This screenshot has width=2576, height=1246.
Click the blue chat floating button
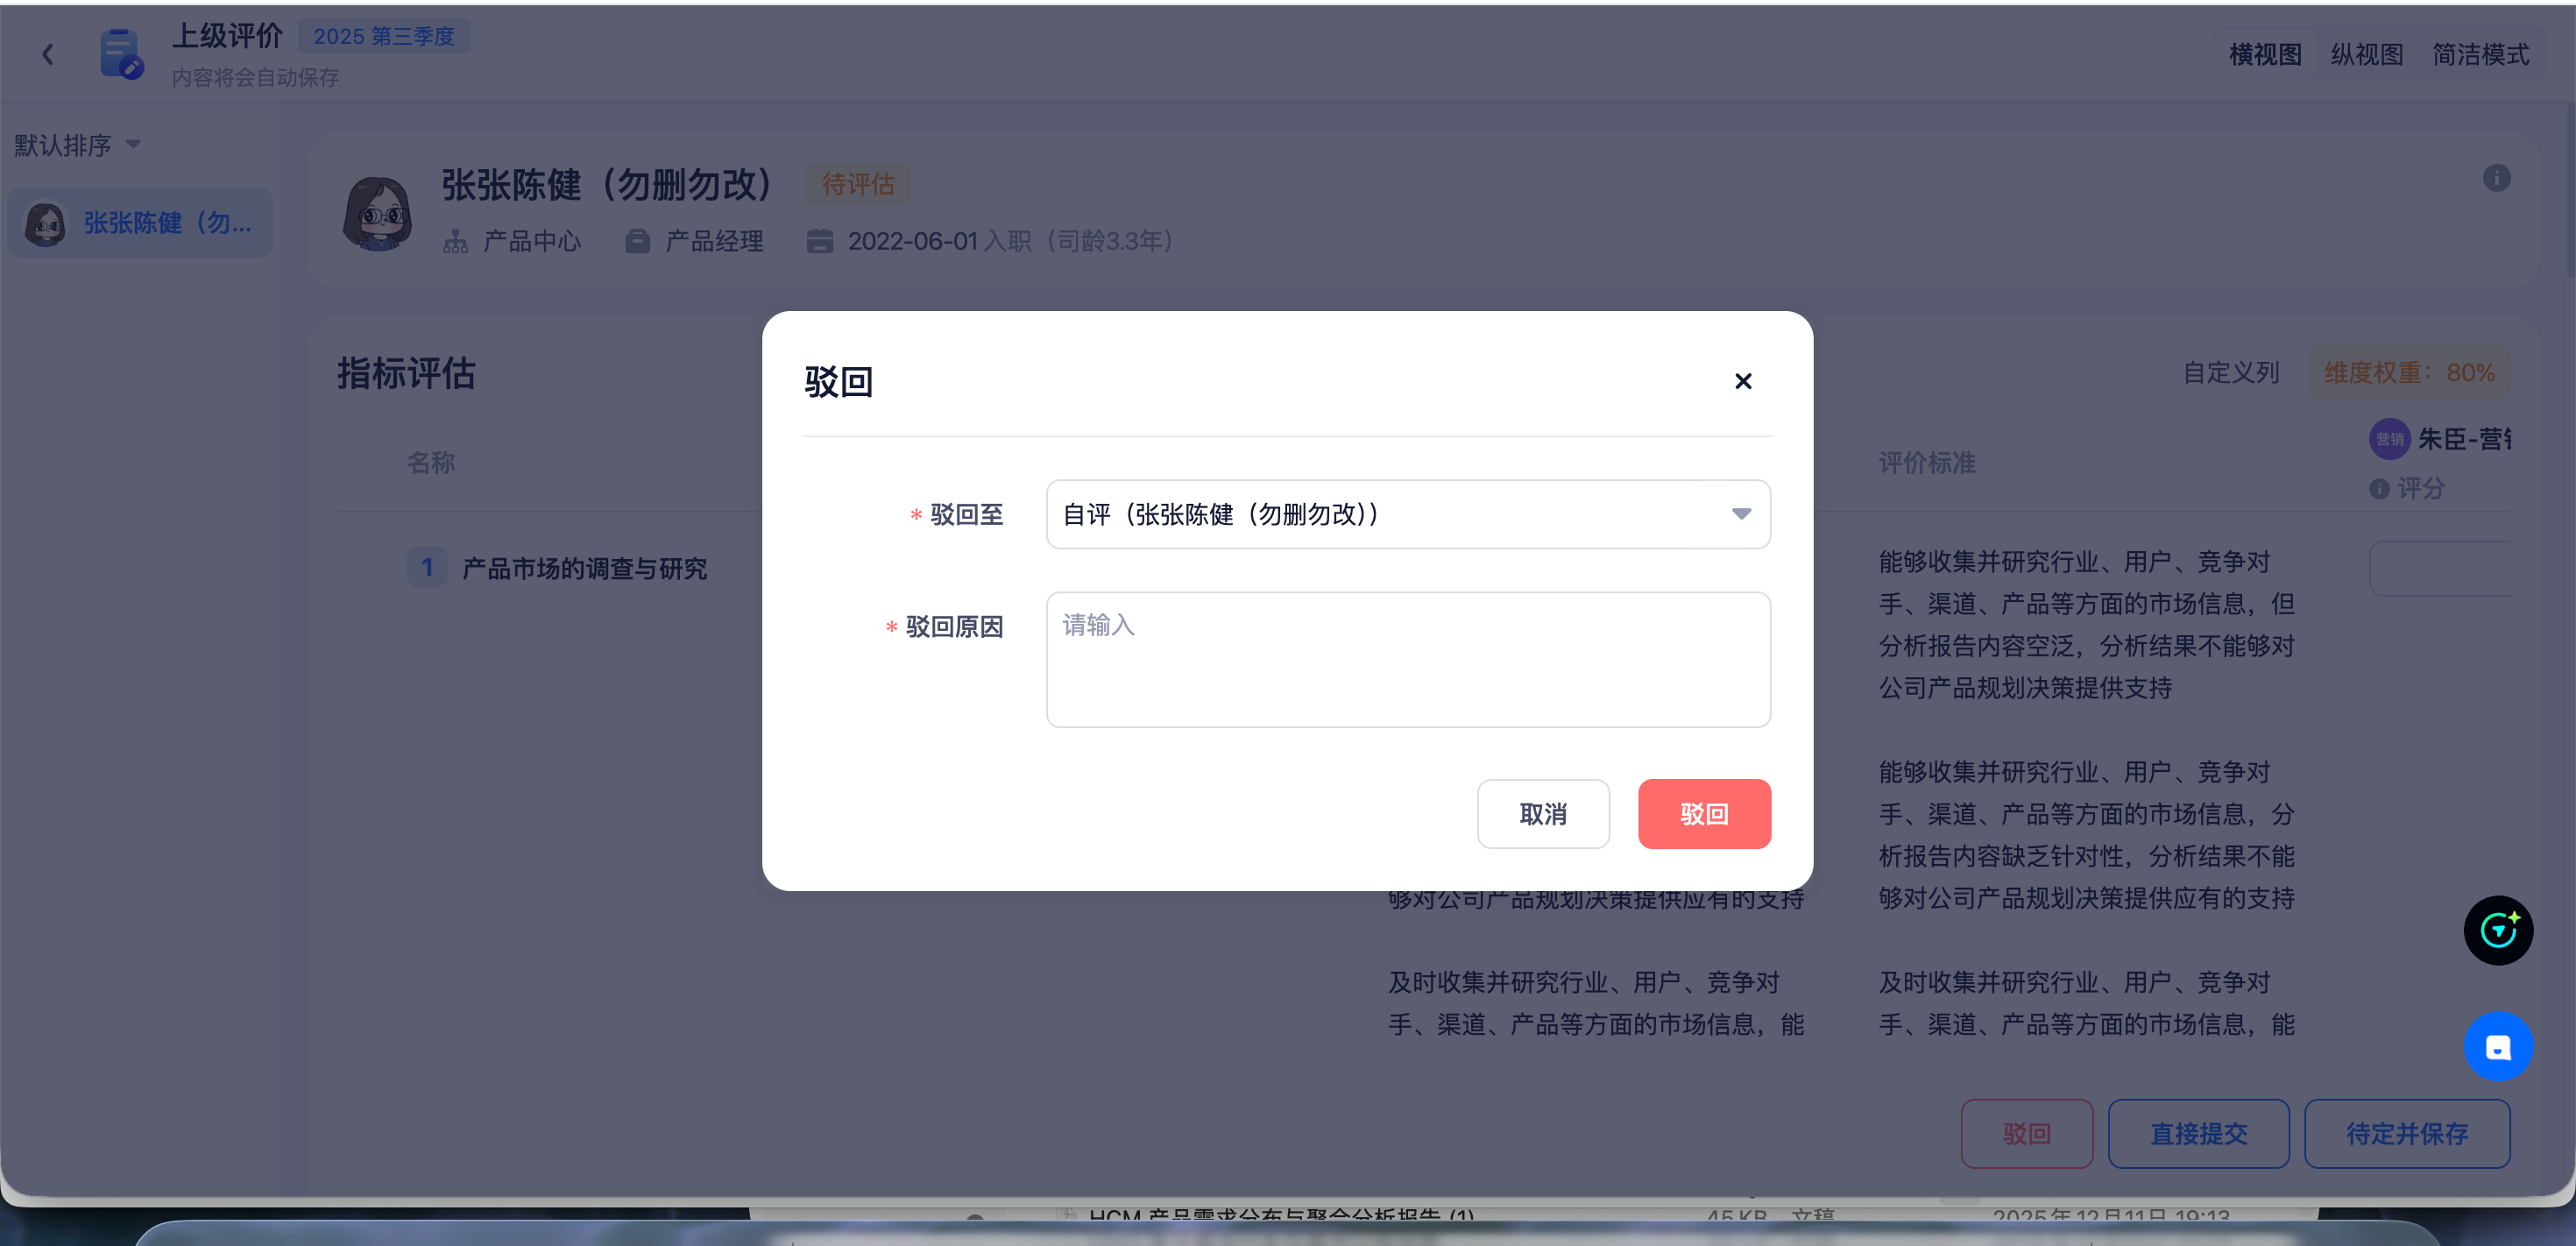pyautogui.click(x=2497, y=1046)
